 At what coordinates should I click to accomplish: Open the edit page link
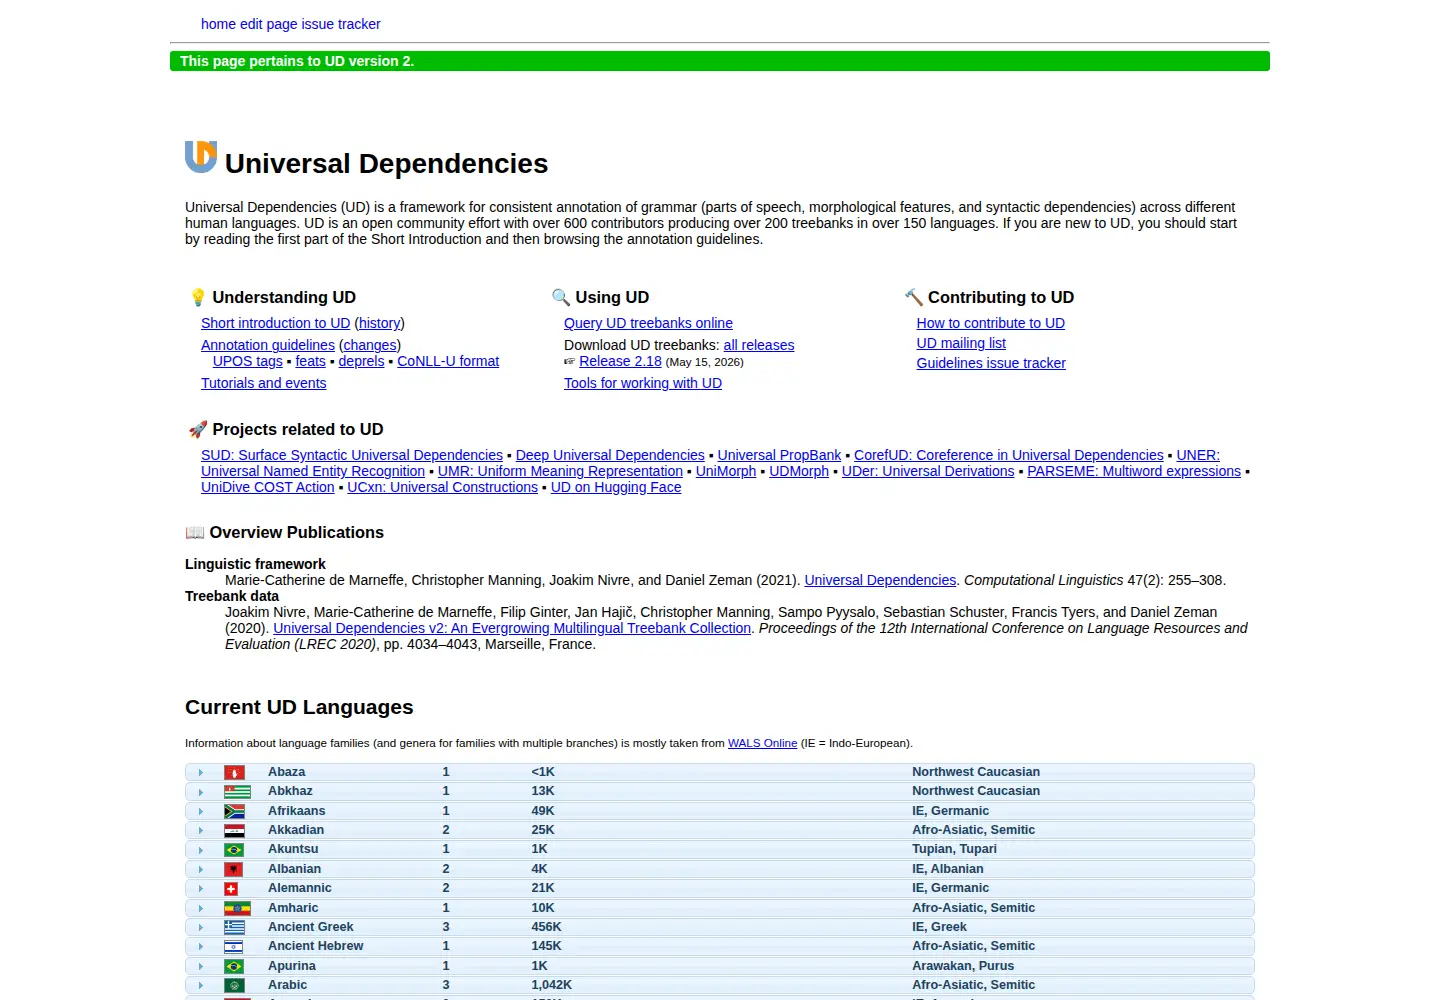tap(269, 24)
